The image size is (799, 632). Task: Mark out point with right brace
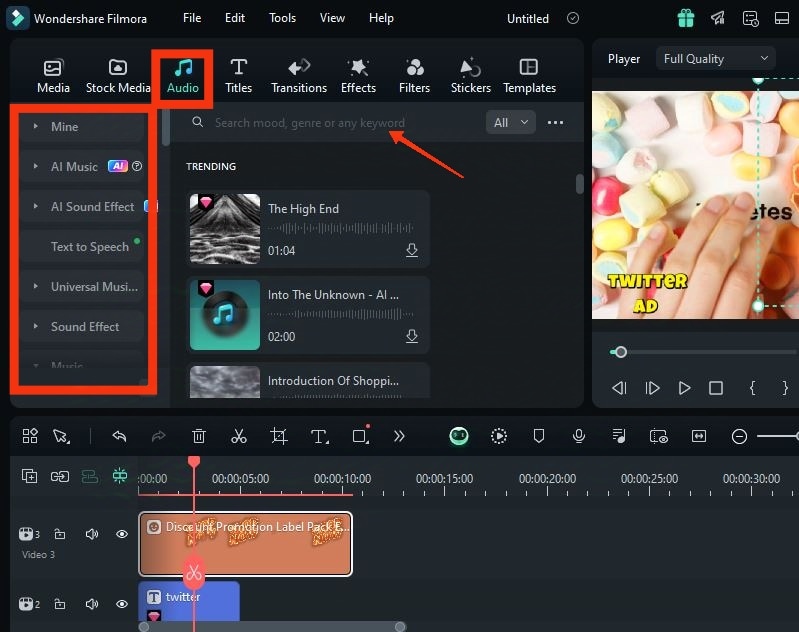point(785,388)
